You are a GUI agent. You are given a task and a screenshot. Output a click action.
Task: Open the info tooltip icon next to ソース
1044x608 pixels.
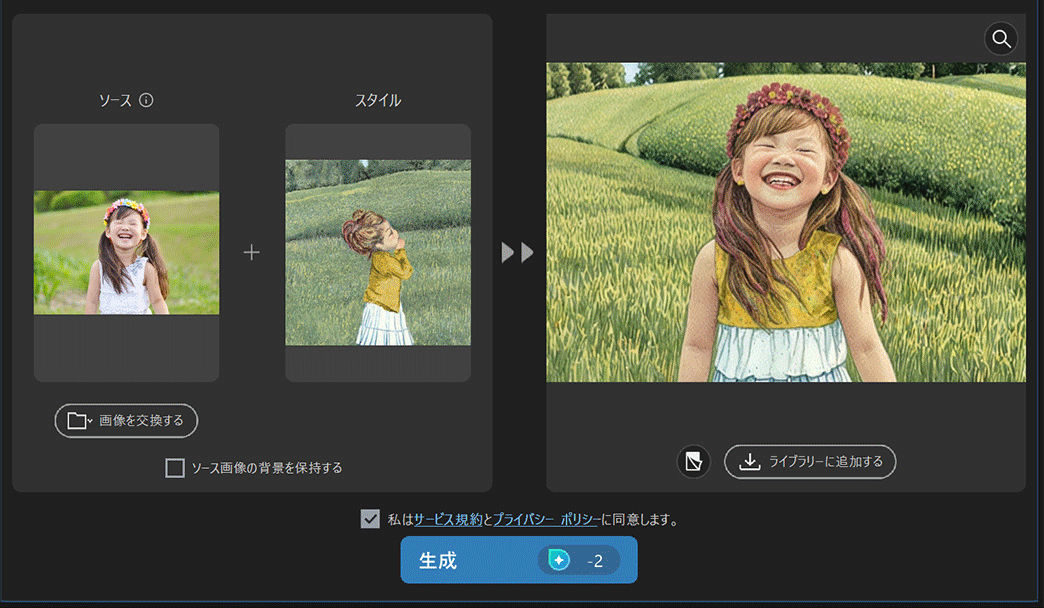(x=146, y=100)
